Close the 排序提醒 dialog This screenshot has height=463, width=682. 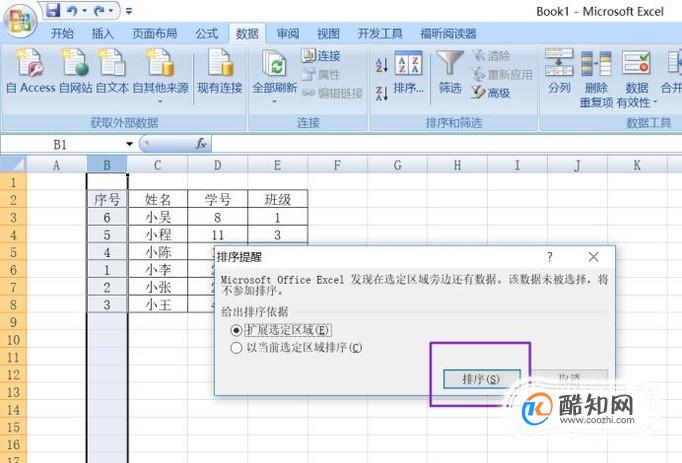coord(593,257)
